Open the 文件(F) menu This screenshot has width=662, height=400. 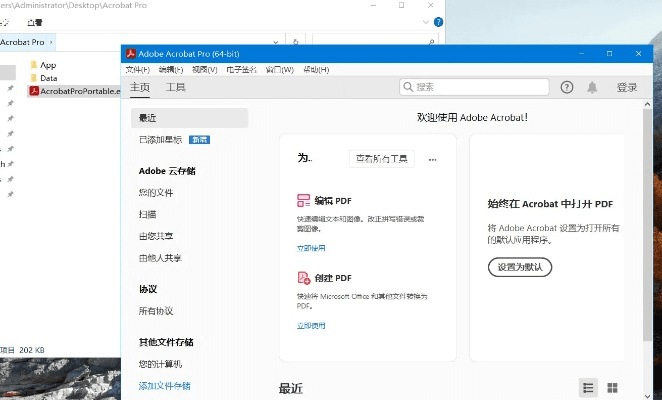[x=137, y=70]
